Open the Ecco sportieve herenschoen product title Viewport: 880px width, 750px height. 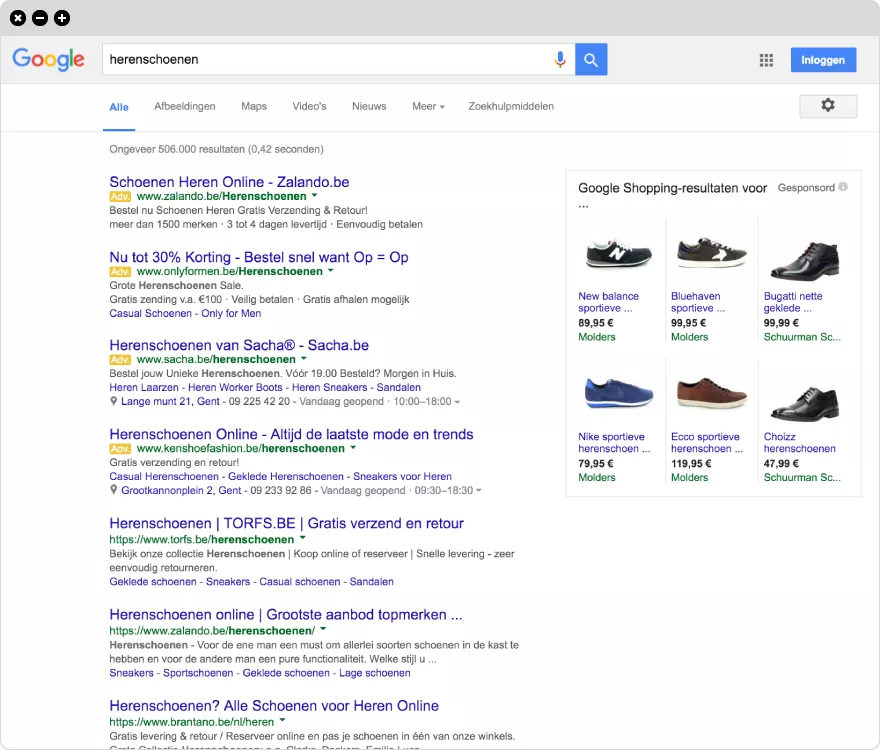click(707, 442)
